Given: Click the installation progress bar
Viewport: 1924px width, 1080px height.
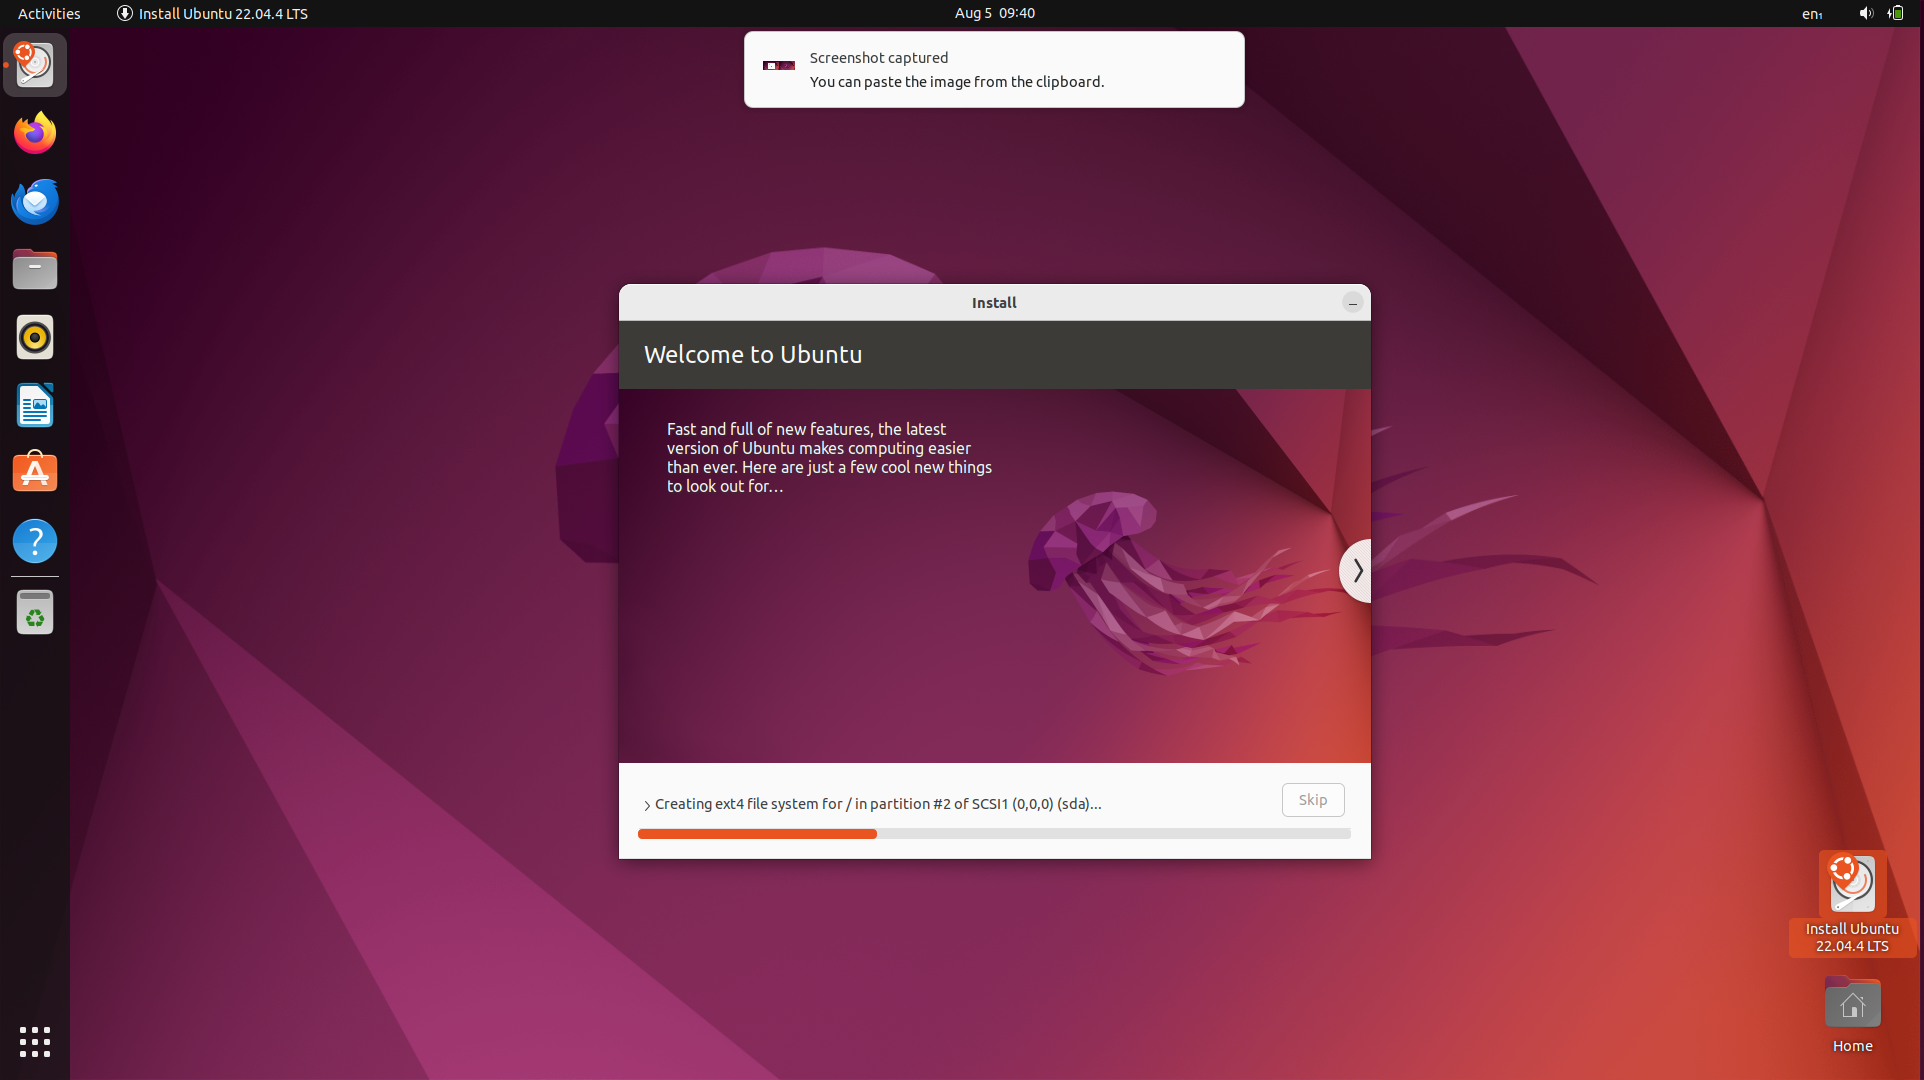Looking at the screenshot, I should click(x=994, y=834).
